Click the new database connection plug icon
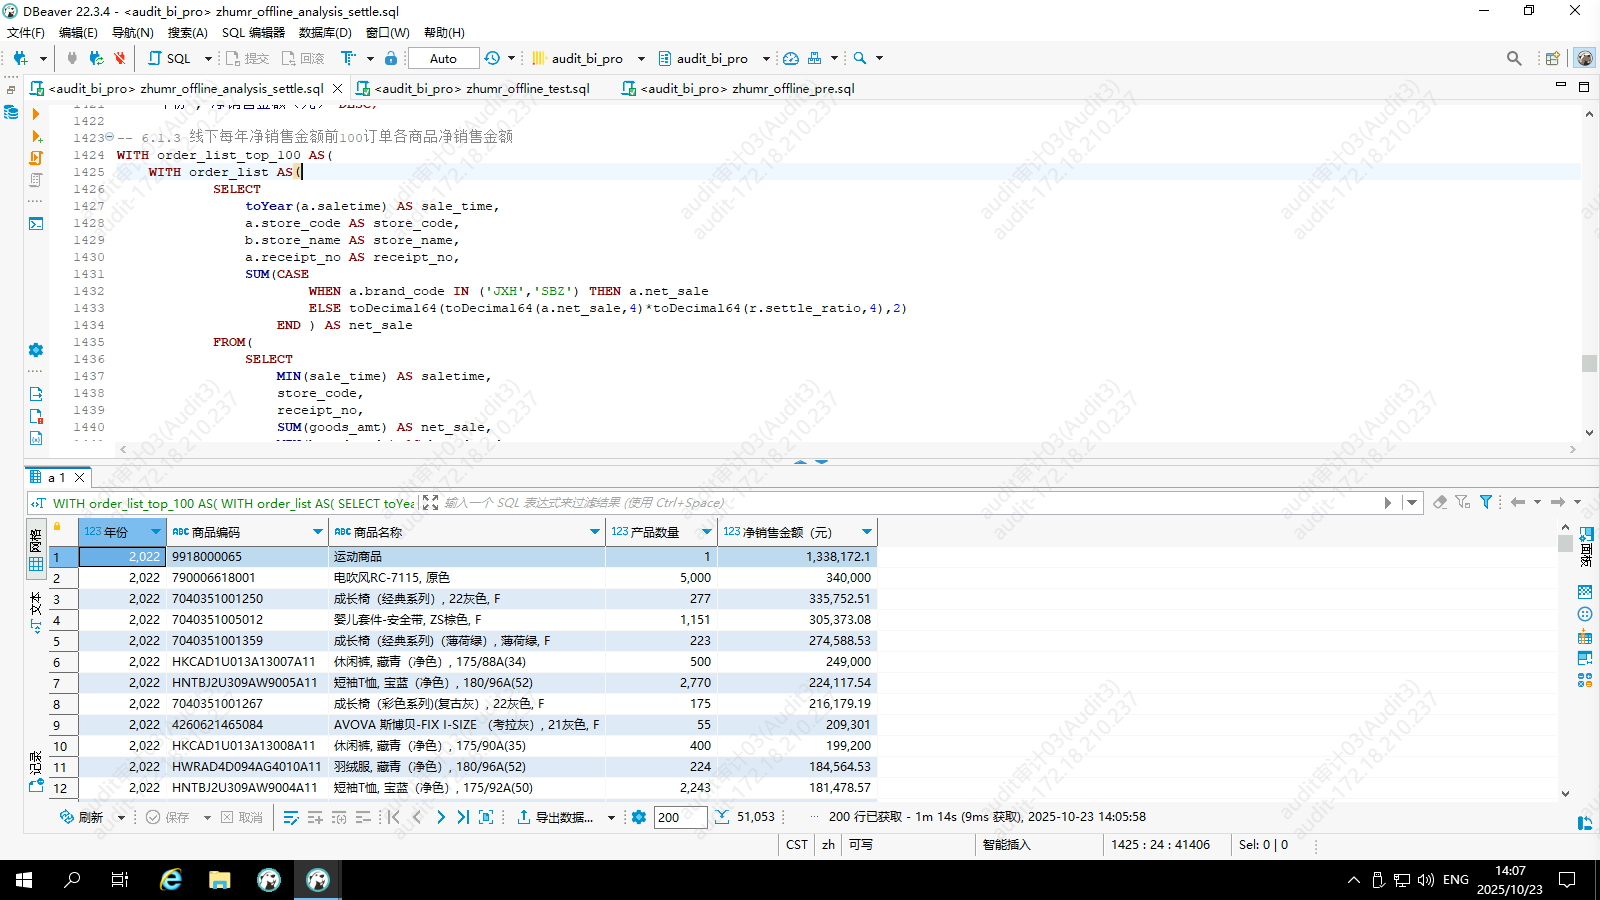This screenshot has height=900, width=1600. point(20,58)
